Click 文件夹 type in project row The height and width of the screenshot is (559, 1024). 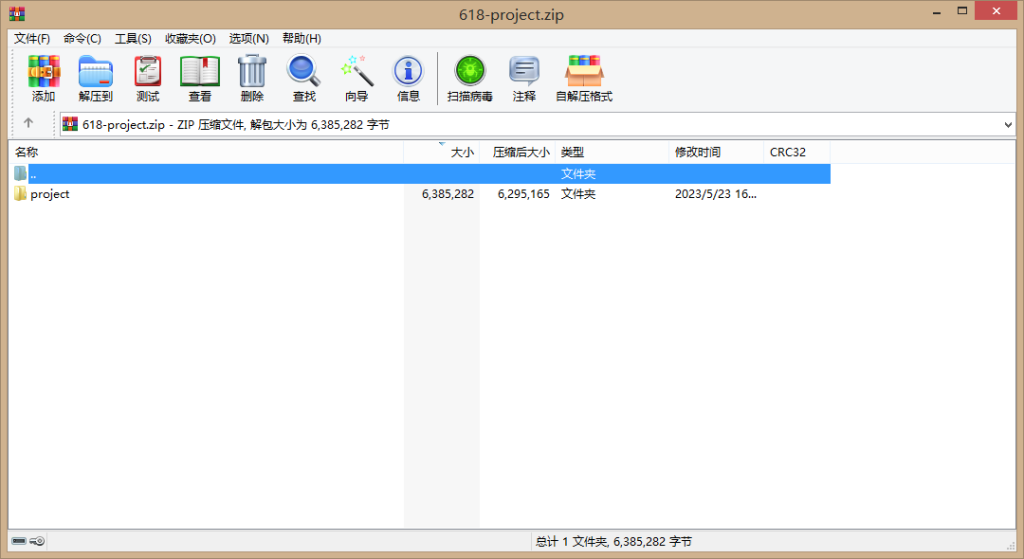(x=578, y=194)
